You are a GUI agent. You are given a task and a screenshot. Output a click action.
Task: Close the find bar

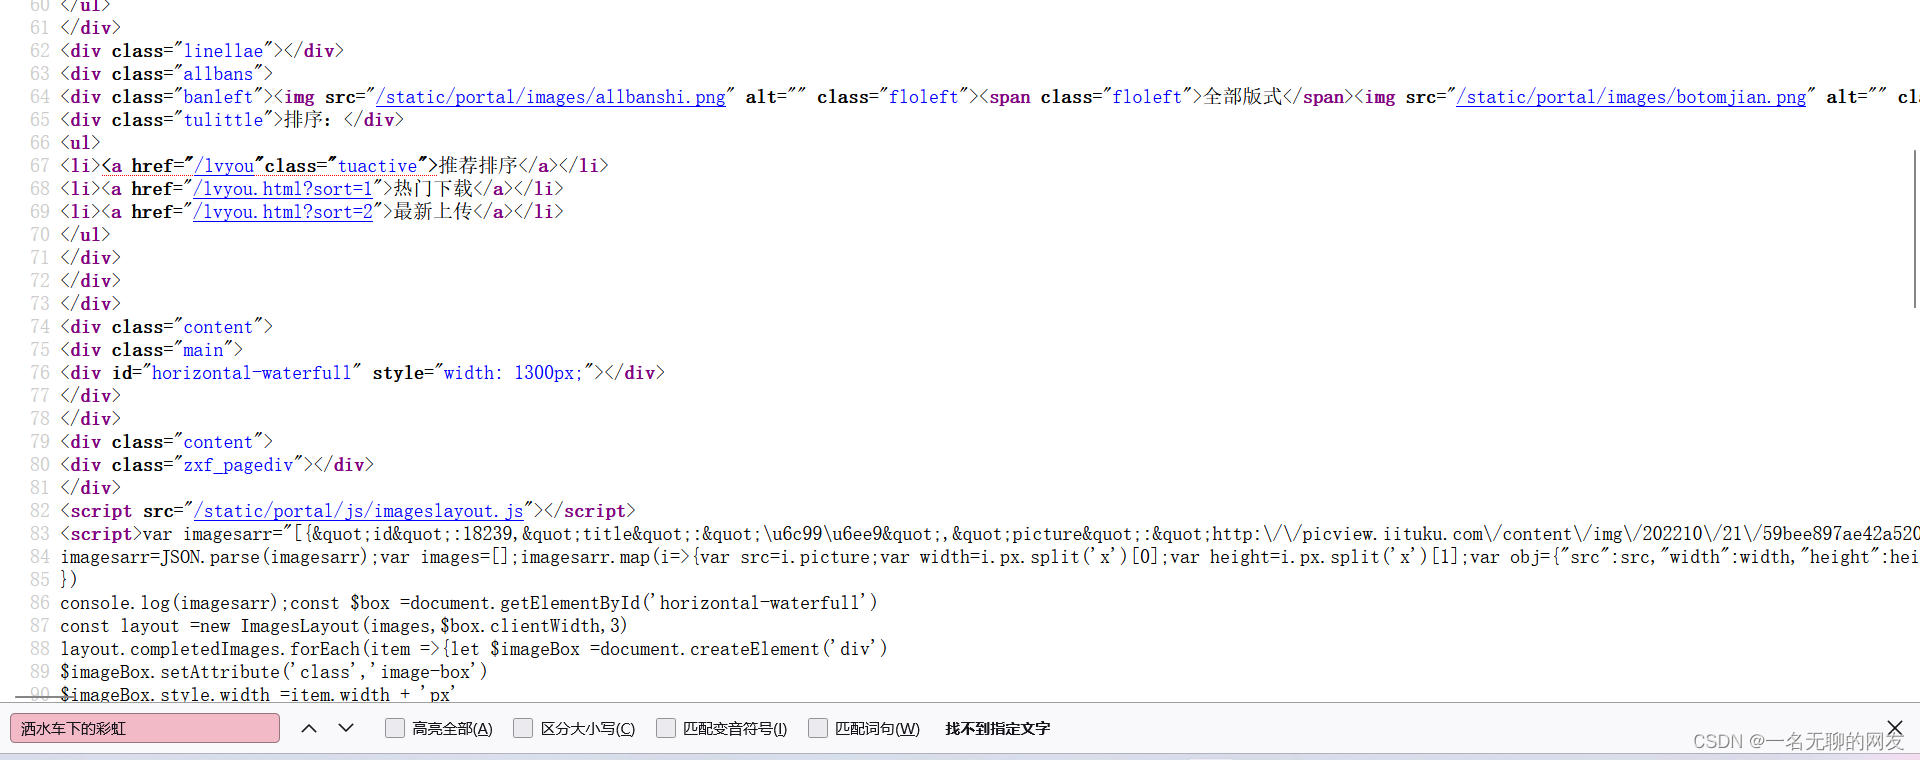coord(1894,727)
